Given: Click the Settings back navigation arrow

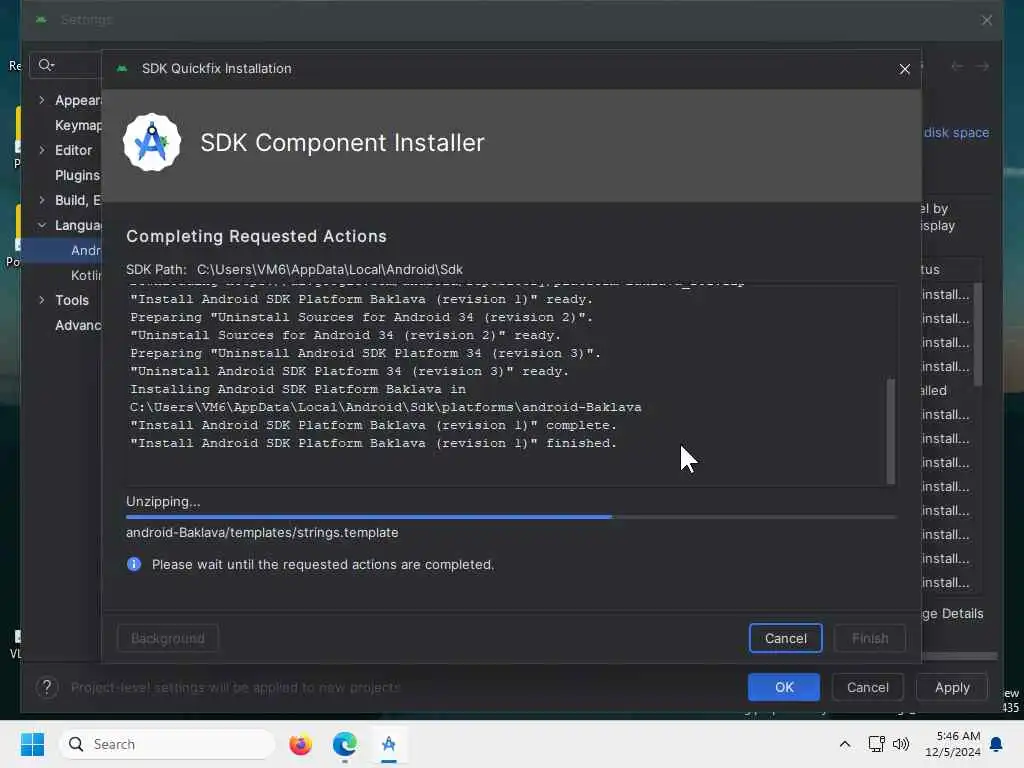Looking at the screenshot, I should click(x=957, y=66).
